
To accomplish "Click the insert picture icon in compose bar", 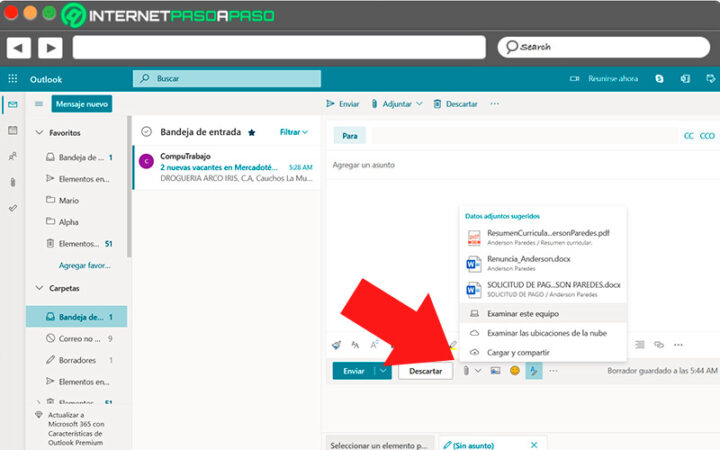I will 495,370.
